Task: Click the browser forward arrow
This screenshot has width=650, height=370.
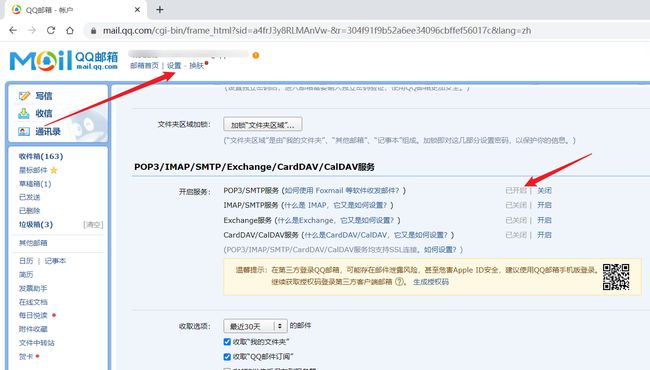Action: click(x=32, y=30)
